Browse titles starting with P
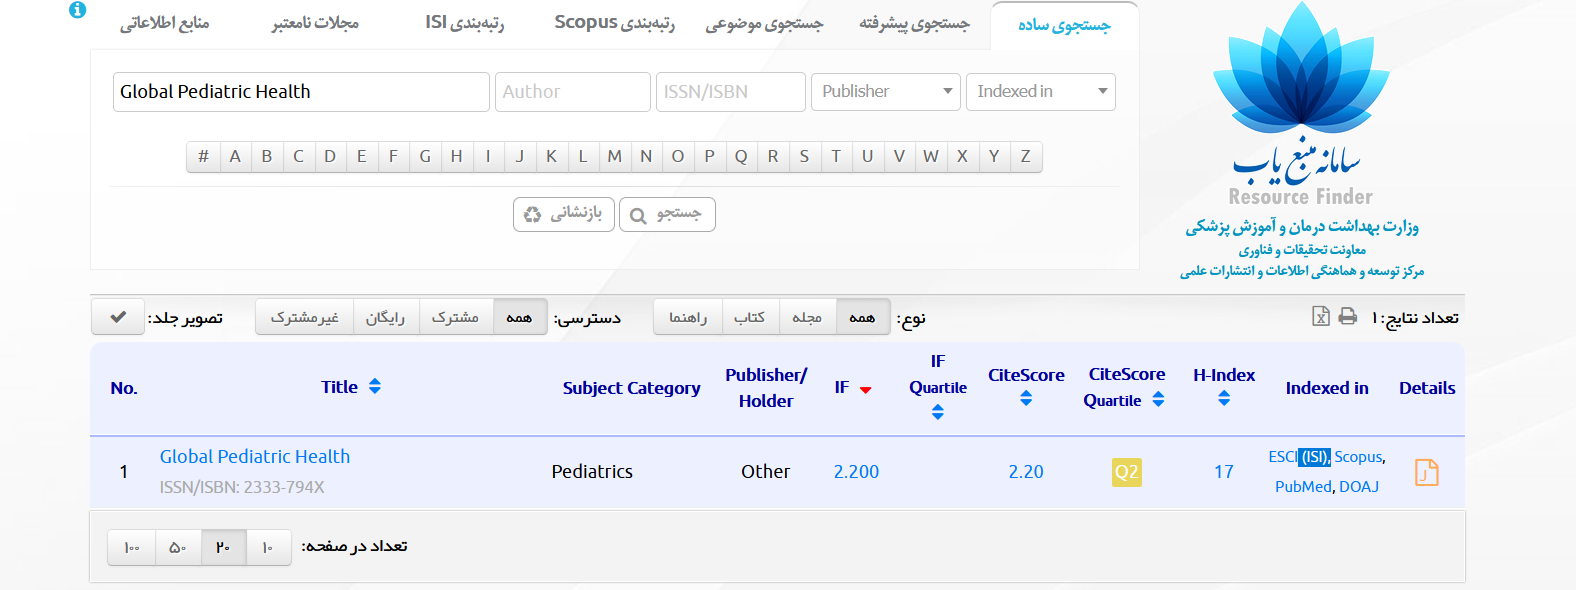Screen dimensions: 1576x590 [709, 156]
